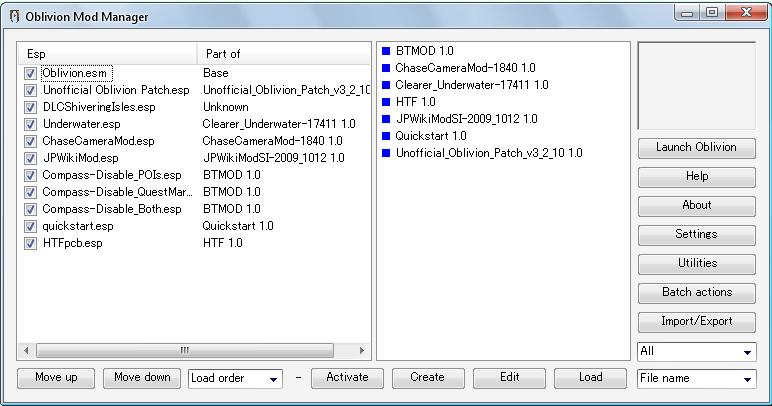The width and height of the screenshot is (772, 406).
Task: Uncheck Unofficial Oblivion Patch.esp checkbox
Action: click(x=31, y=91)
